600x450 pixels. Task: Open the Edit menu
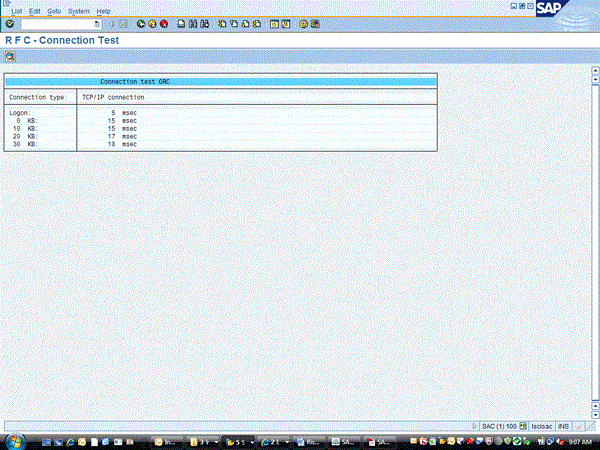tap(35, 10)
